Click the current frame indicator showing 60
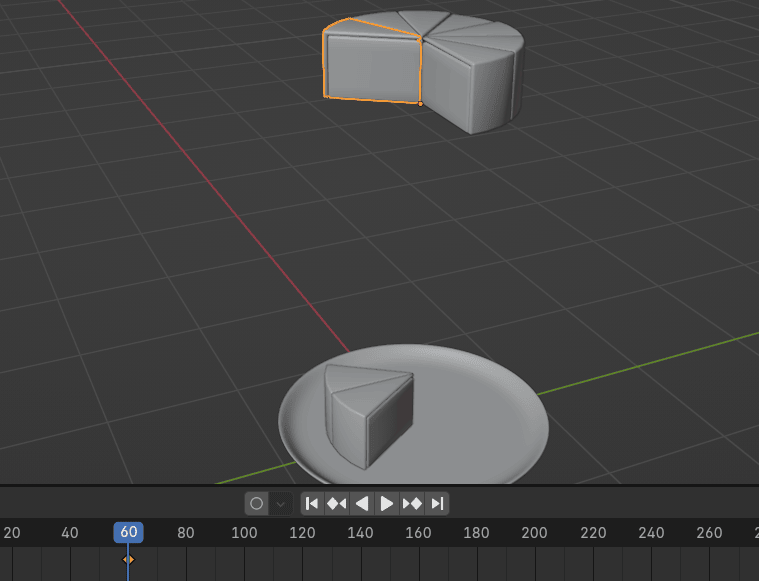The width and height of the screenshot is (759, 581). 128,532
